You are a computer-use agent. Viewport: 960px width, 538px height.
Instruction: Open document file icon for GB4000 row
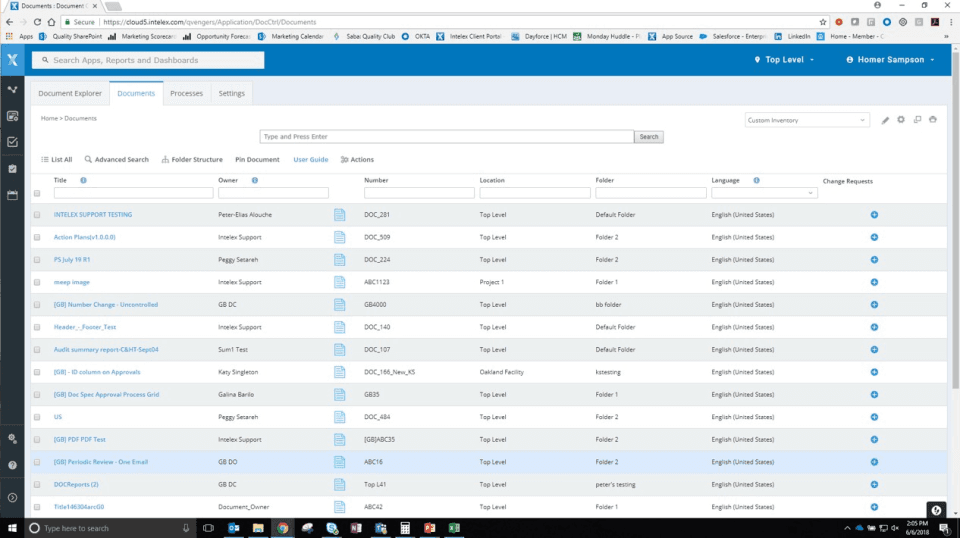coord(340,305)
